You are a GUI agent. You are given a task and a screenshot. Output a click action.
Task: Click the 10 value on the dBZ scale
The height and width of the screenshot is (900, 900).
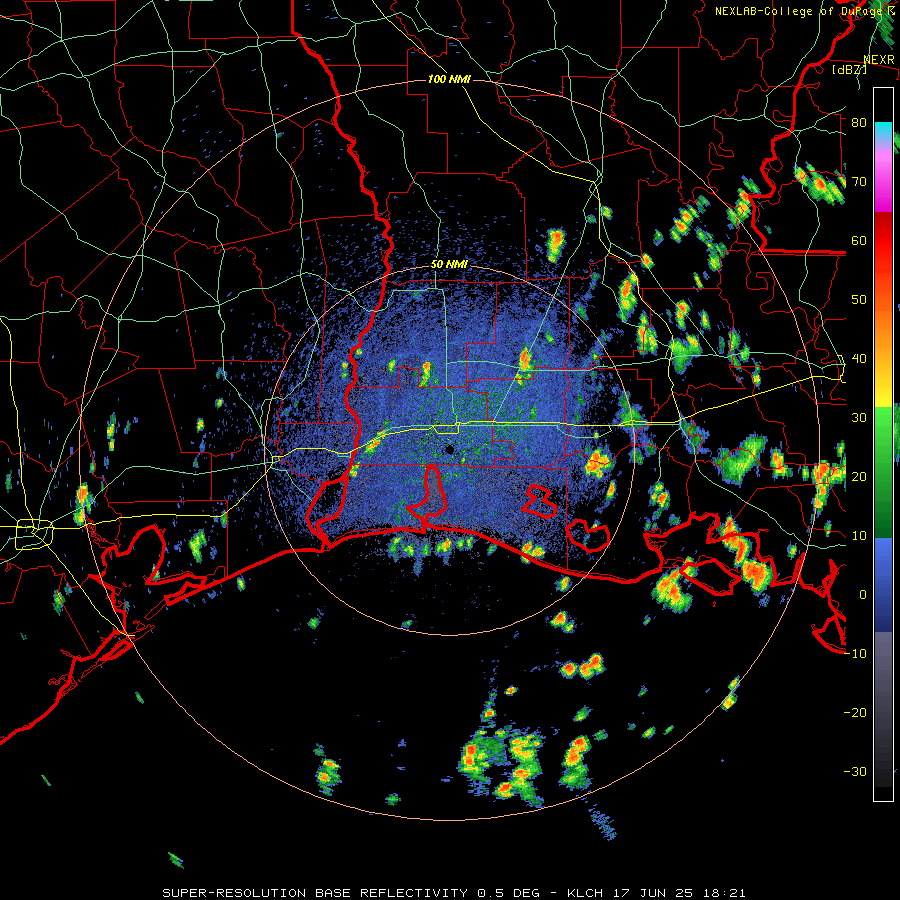(859, 536)
